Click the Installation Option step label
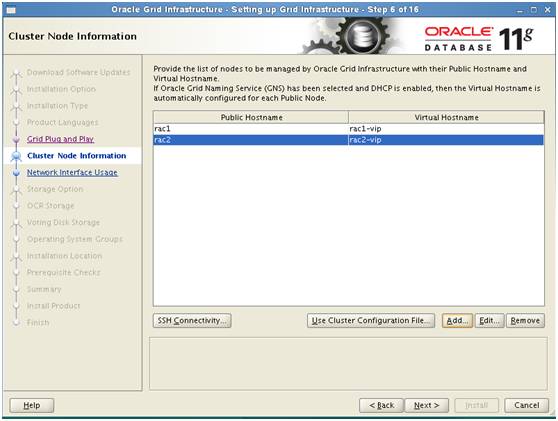 point(61,89)
